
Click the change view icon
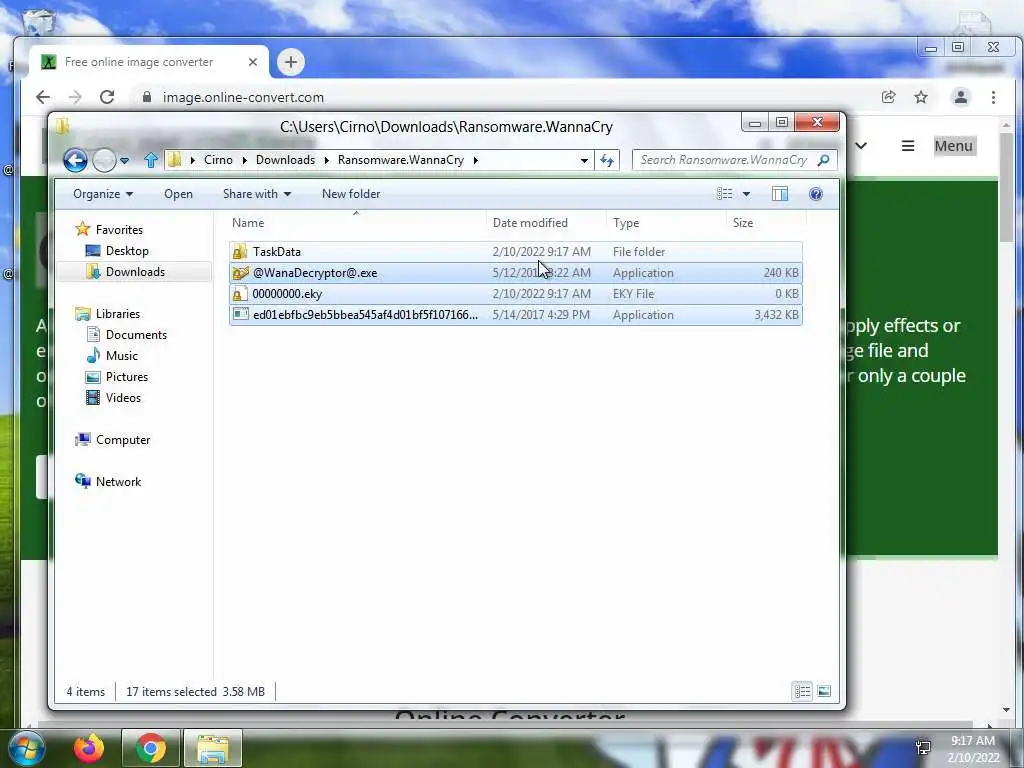click(724, 194)
